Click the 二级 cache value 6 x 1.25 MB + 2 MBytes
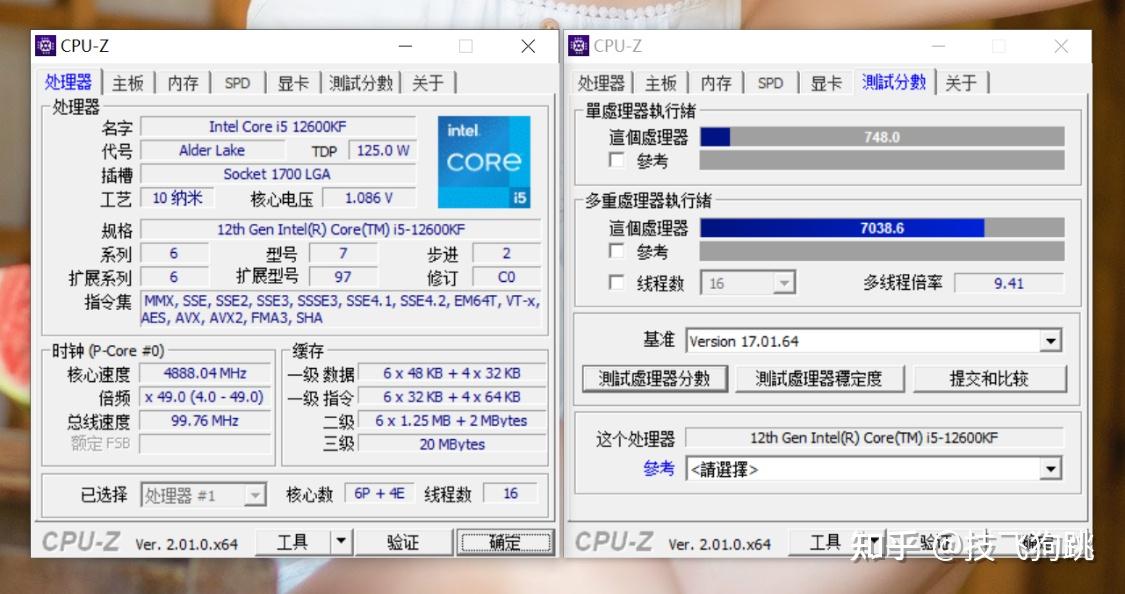The width and height of the screenshot is (1125, 594). point(452,420)
